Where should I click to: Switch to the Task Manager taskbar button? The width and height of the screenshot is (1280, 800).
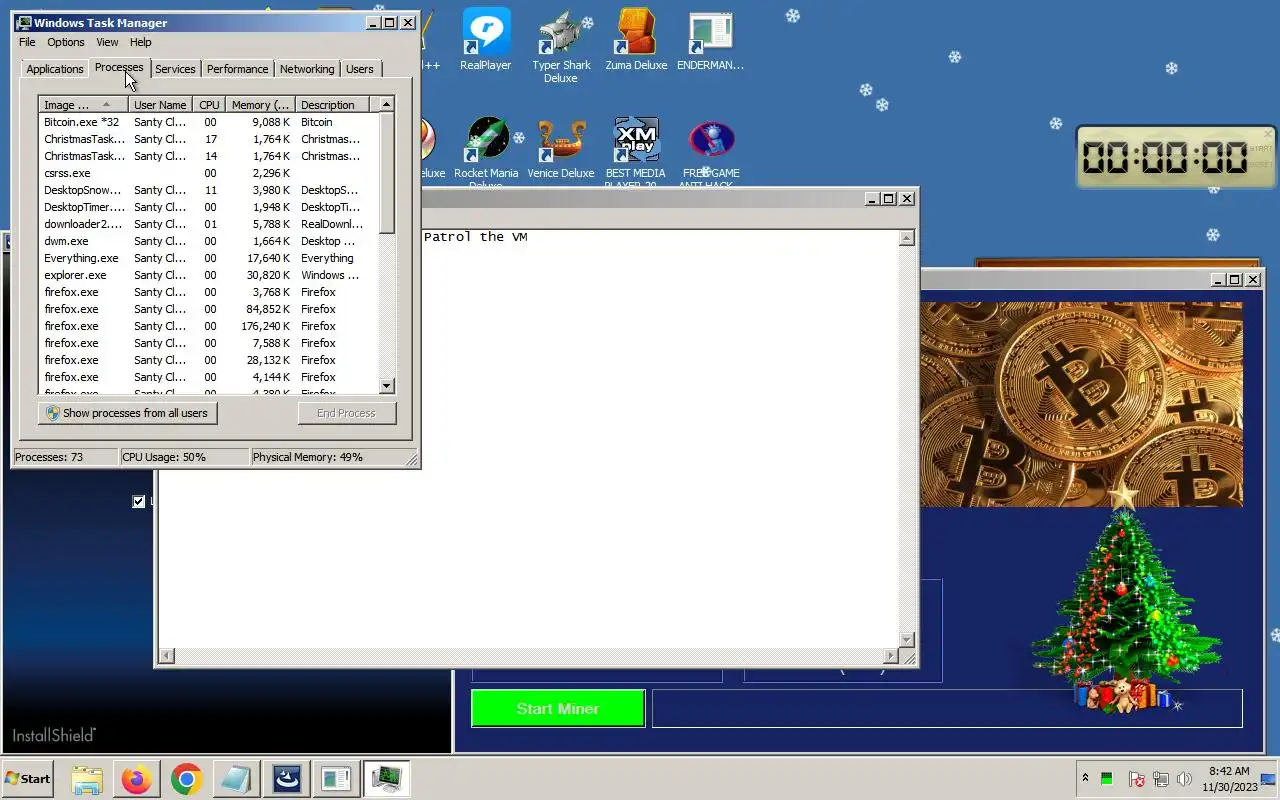386,779
